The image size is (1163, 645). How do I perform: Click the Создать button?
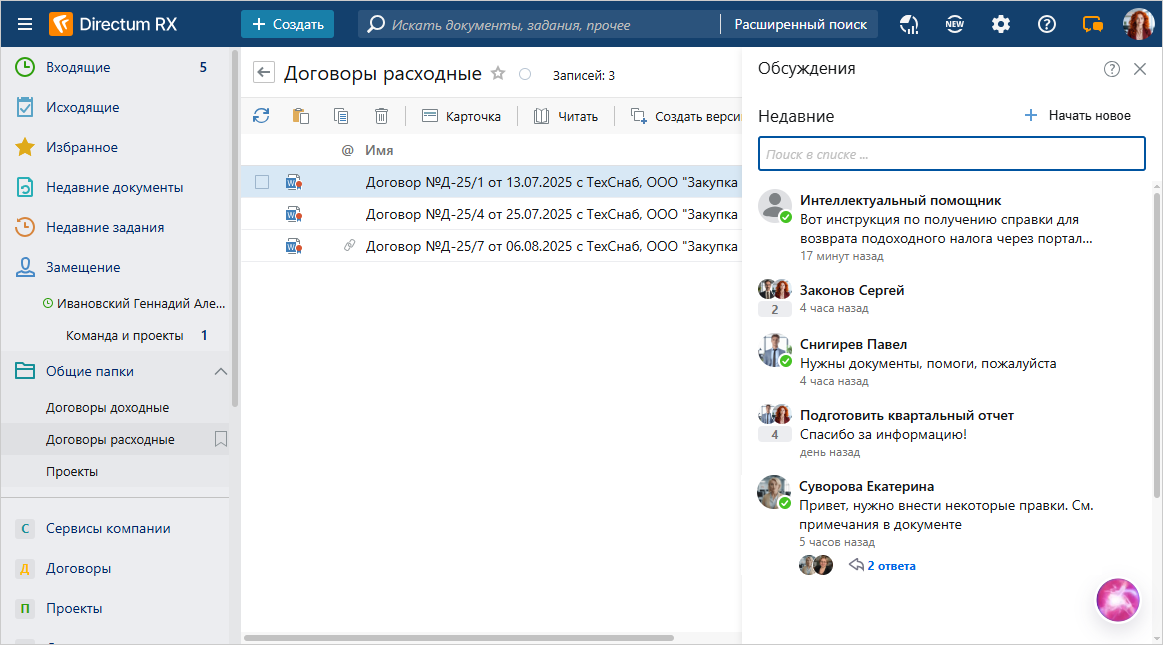pos(287,24)
